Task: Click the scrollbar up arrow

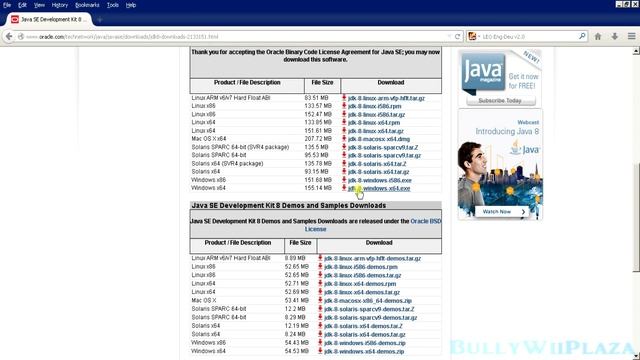Action: tap(636, 51)
